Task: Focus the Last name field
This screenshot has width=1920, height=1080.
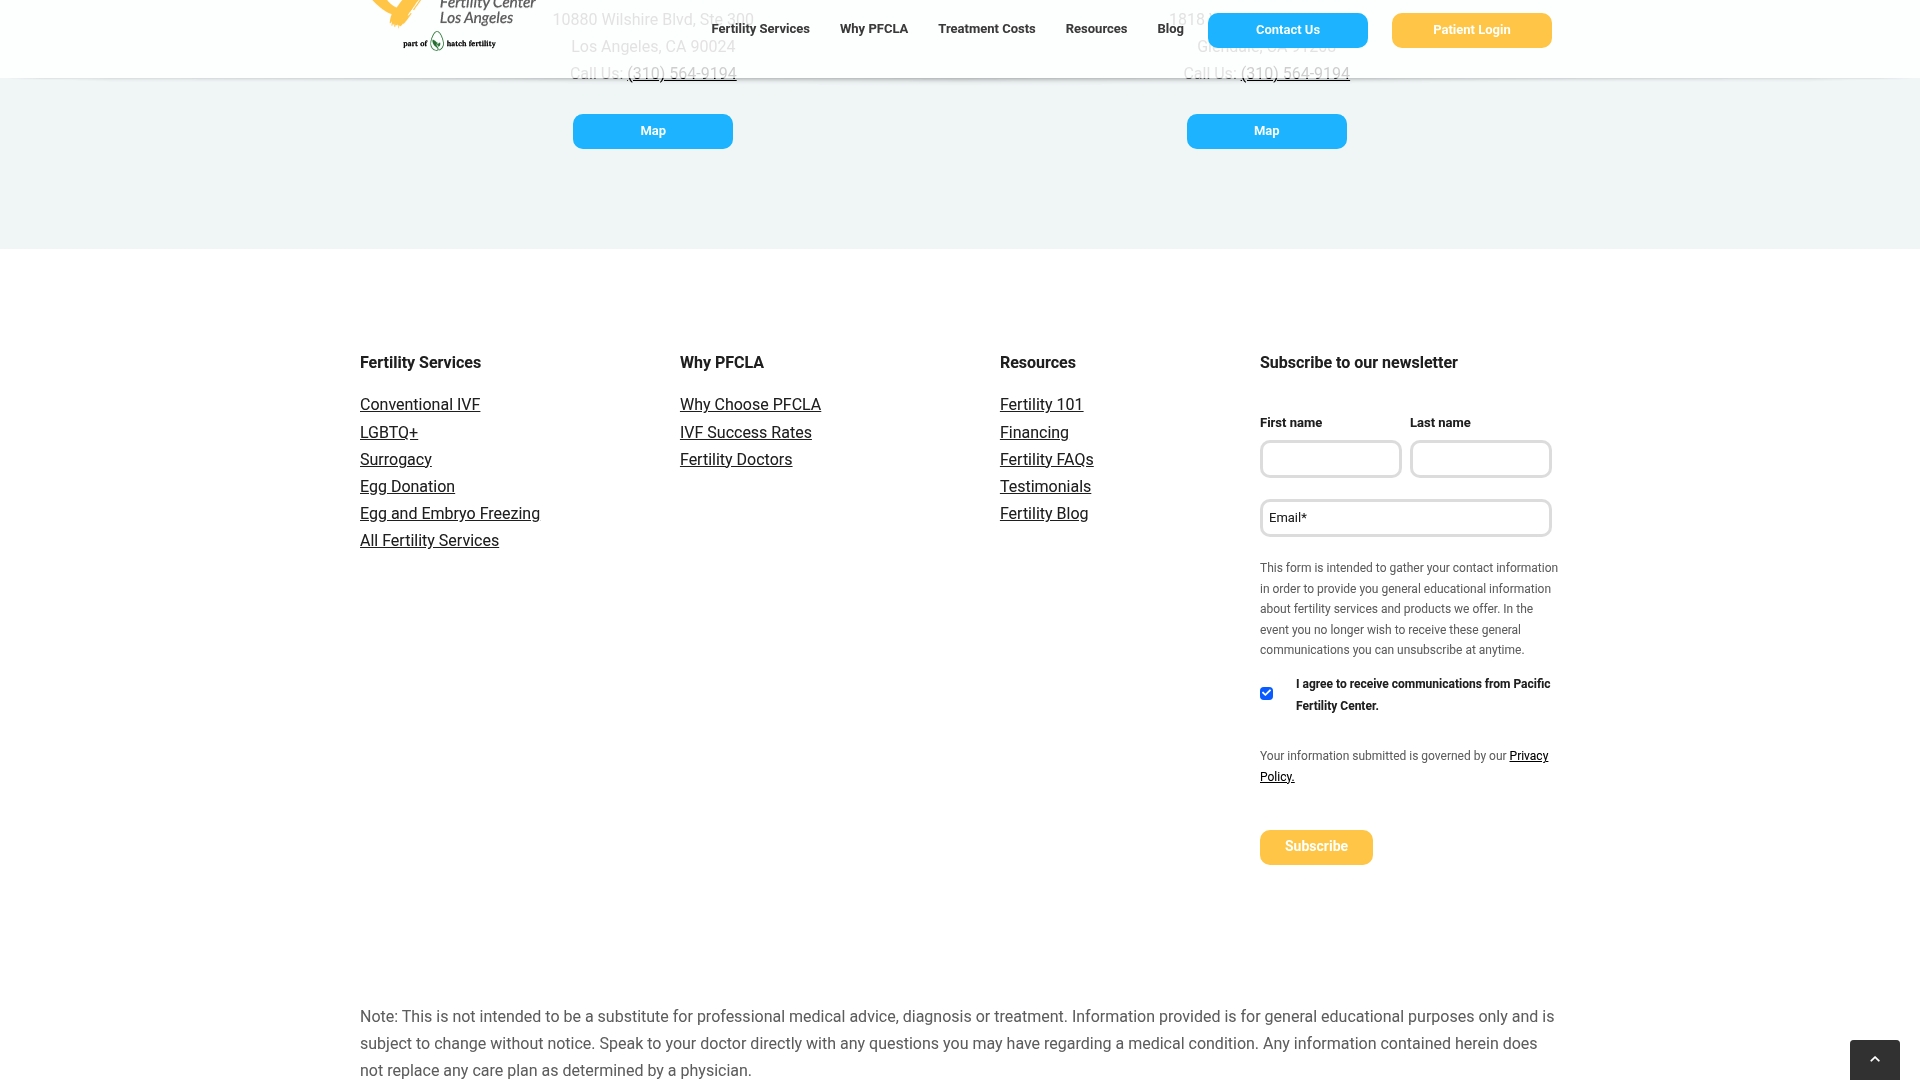Action: click(1480, 459)
